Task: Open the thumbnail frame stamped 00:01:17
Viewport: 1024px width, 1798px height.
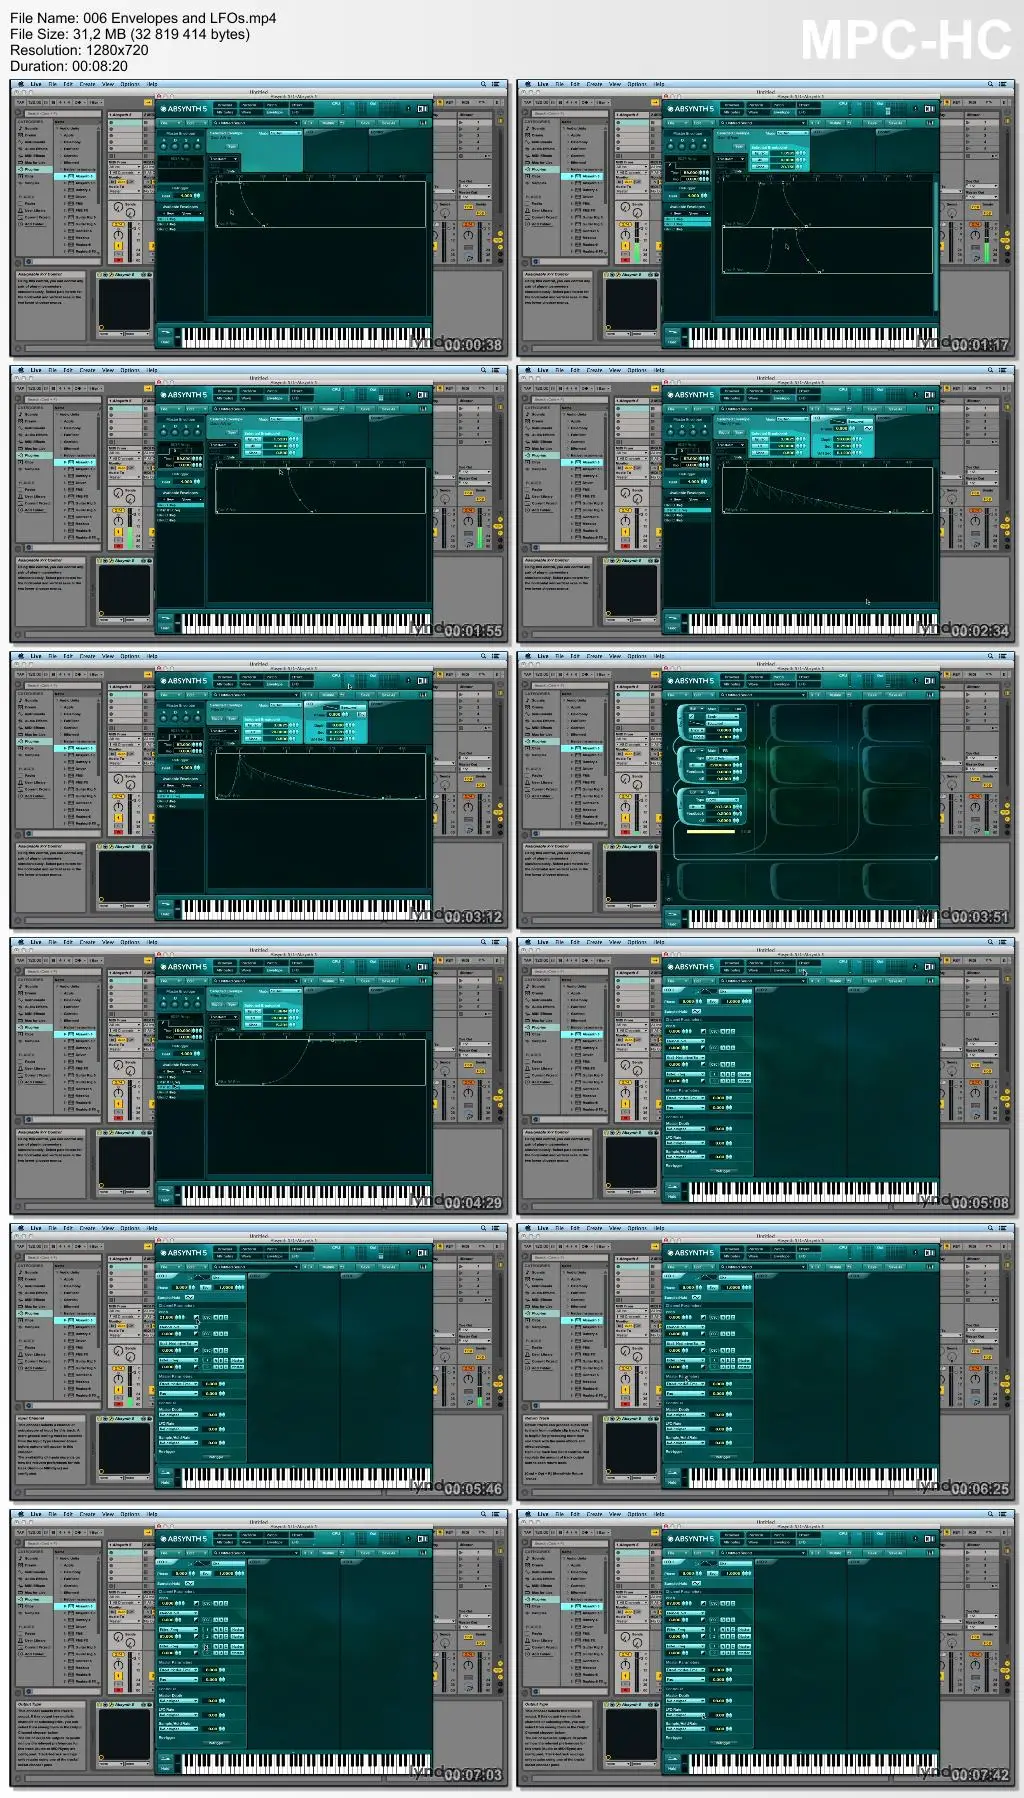Action: click(x=766, y=218)
